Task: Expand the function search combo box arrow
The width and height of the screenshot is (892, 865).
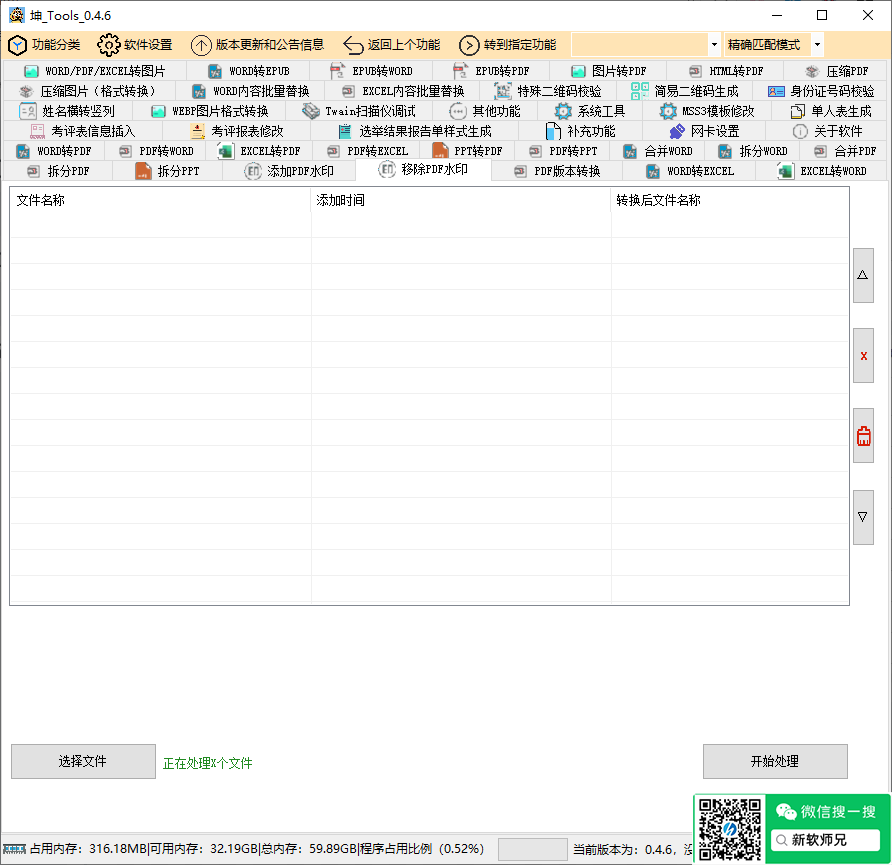Action: tap(714, 45)
